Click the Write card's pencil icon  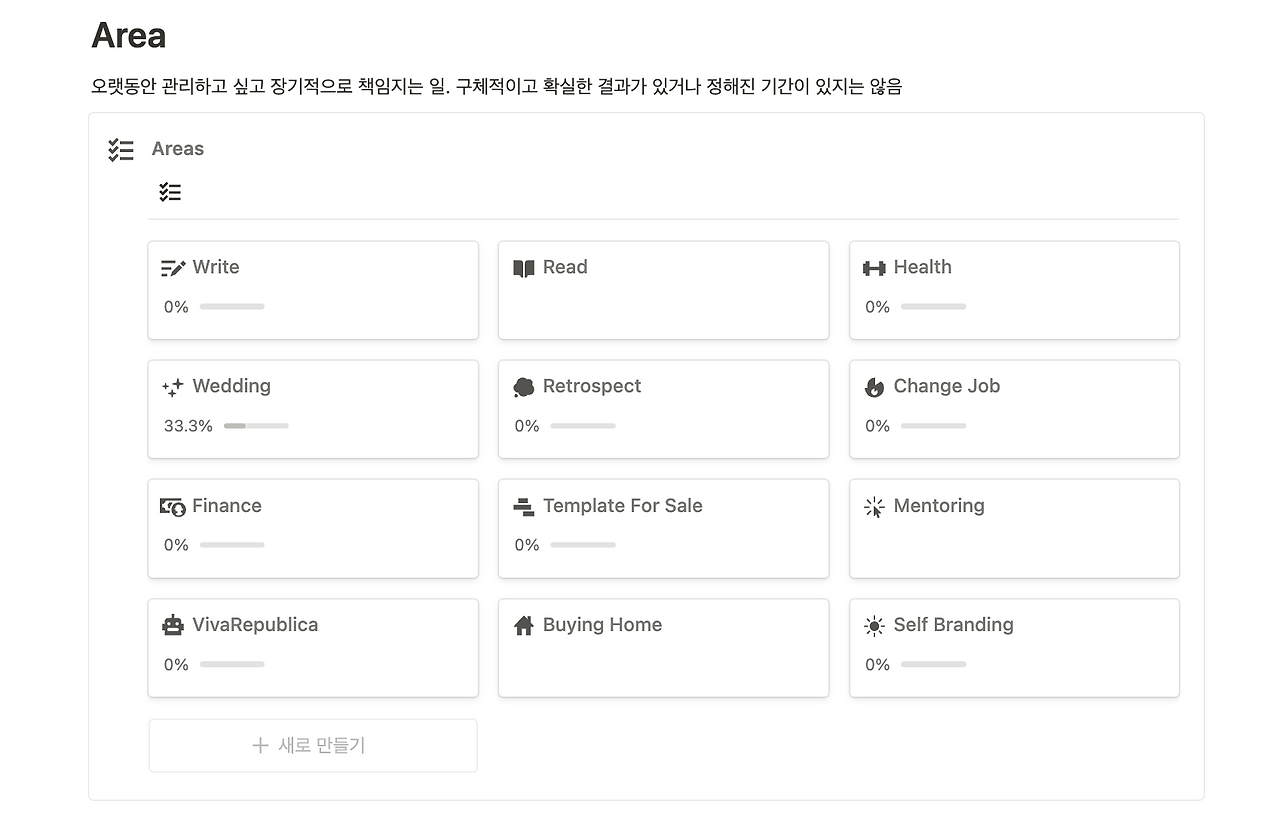173,267
